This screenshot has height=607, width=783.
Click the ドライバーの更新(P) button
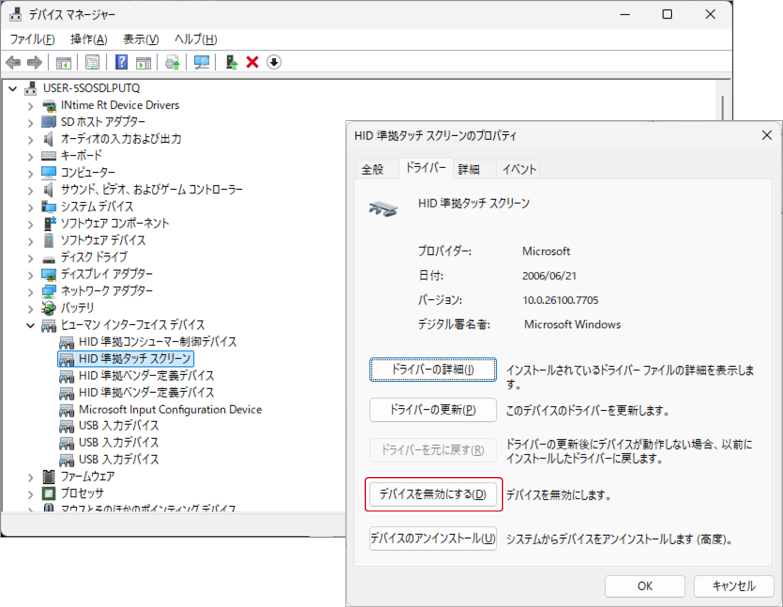(x=433, y=410)
